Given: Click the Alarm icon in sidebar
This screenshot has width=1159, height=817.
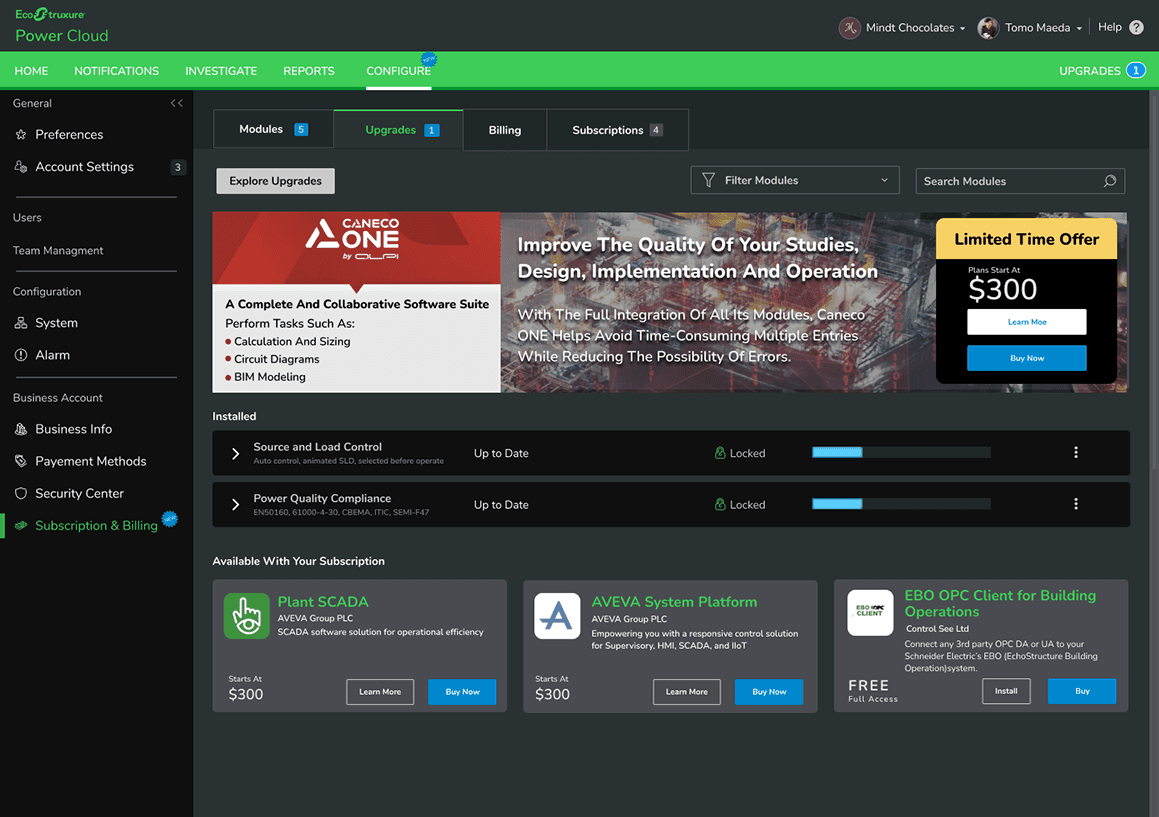Looking at the screenshot, I should coord(21,355).
